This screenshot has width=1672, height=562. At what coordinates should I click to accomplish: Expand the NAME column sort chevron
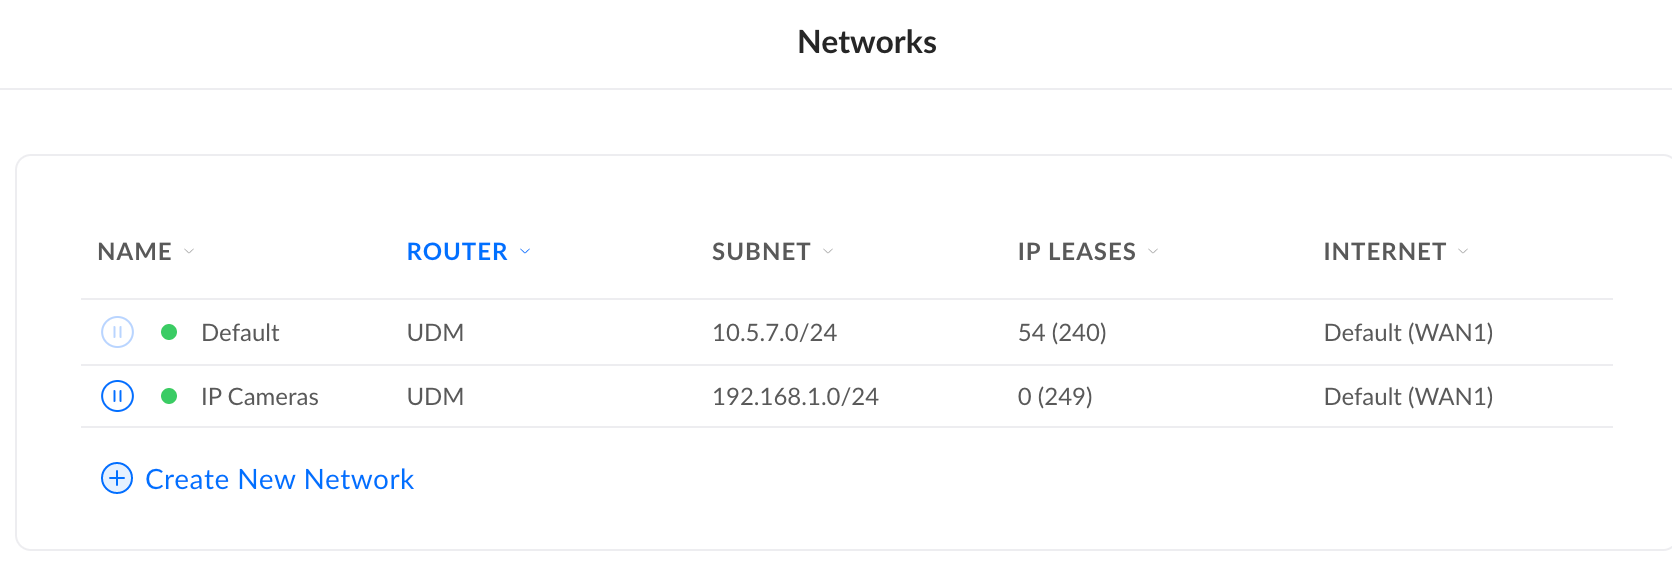click(x=189, y=252)
